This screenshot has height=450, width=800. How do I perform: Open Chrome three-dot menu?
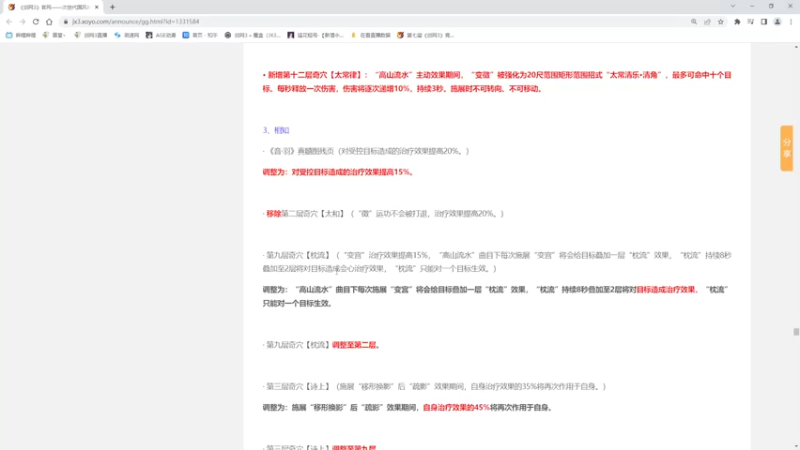pyautogui.click(x=791, y=21)
